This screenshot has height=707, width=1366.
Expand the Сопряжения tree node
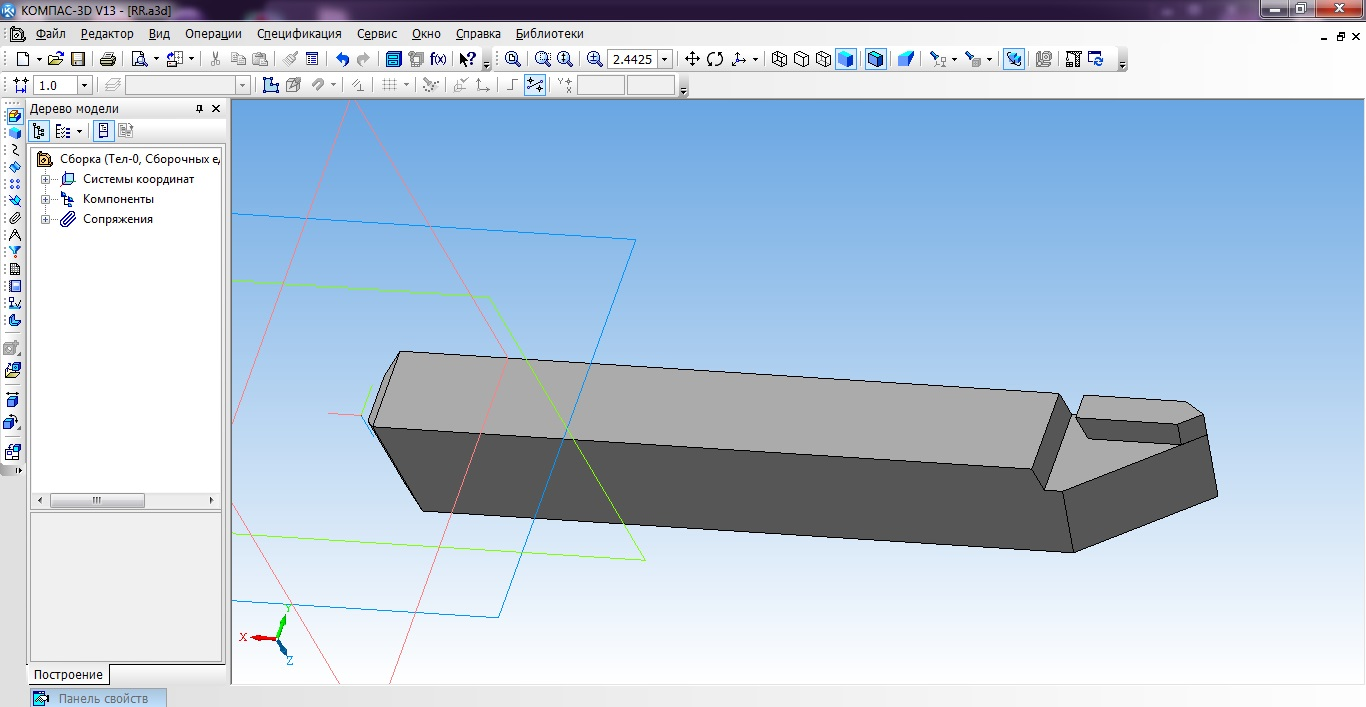(x=45, y=219)
